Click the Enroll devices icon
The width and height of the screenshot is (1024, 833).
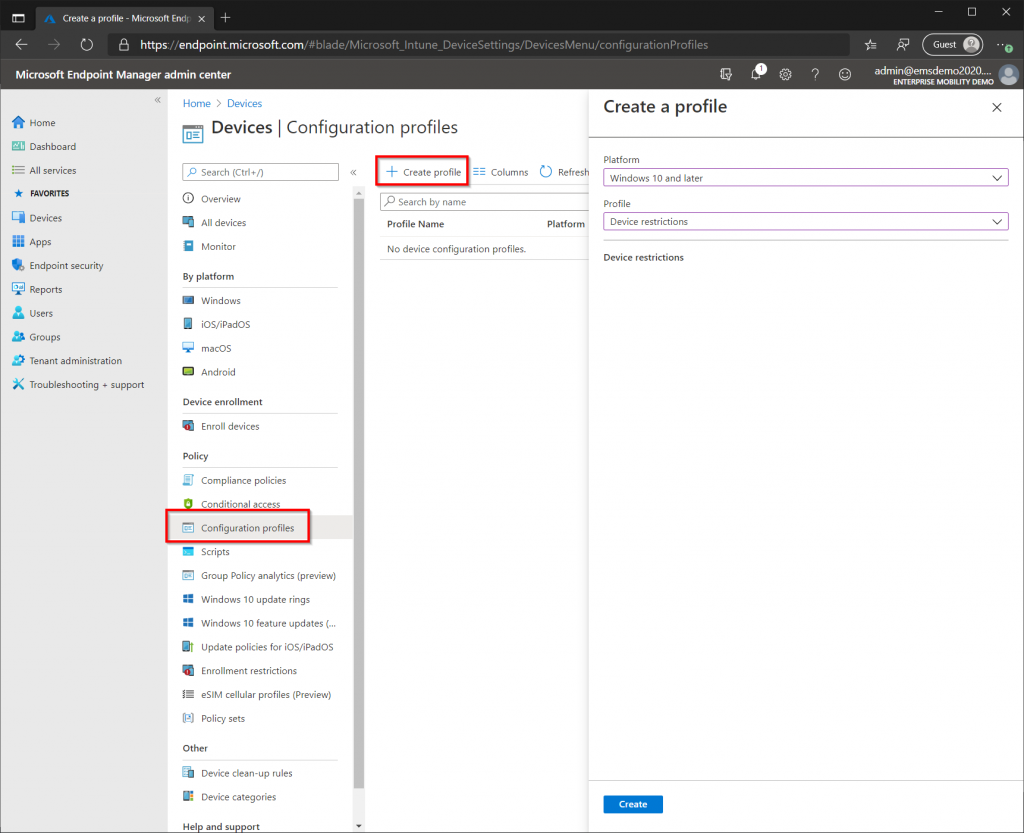coord(188,426)
